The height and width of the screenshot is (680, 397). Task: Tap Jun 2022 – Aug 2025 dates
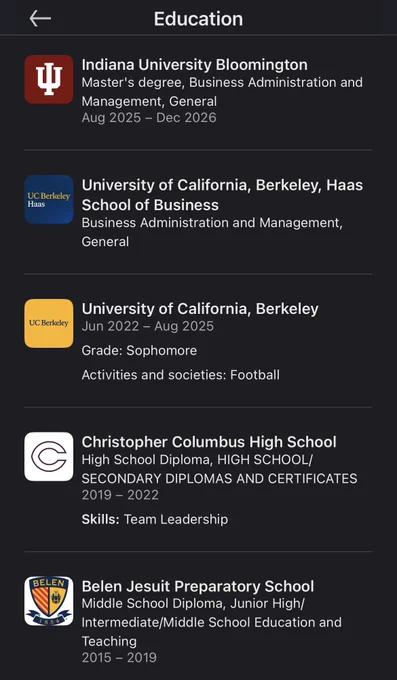(x=148, y=326)
